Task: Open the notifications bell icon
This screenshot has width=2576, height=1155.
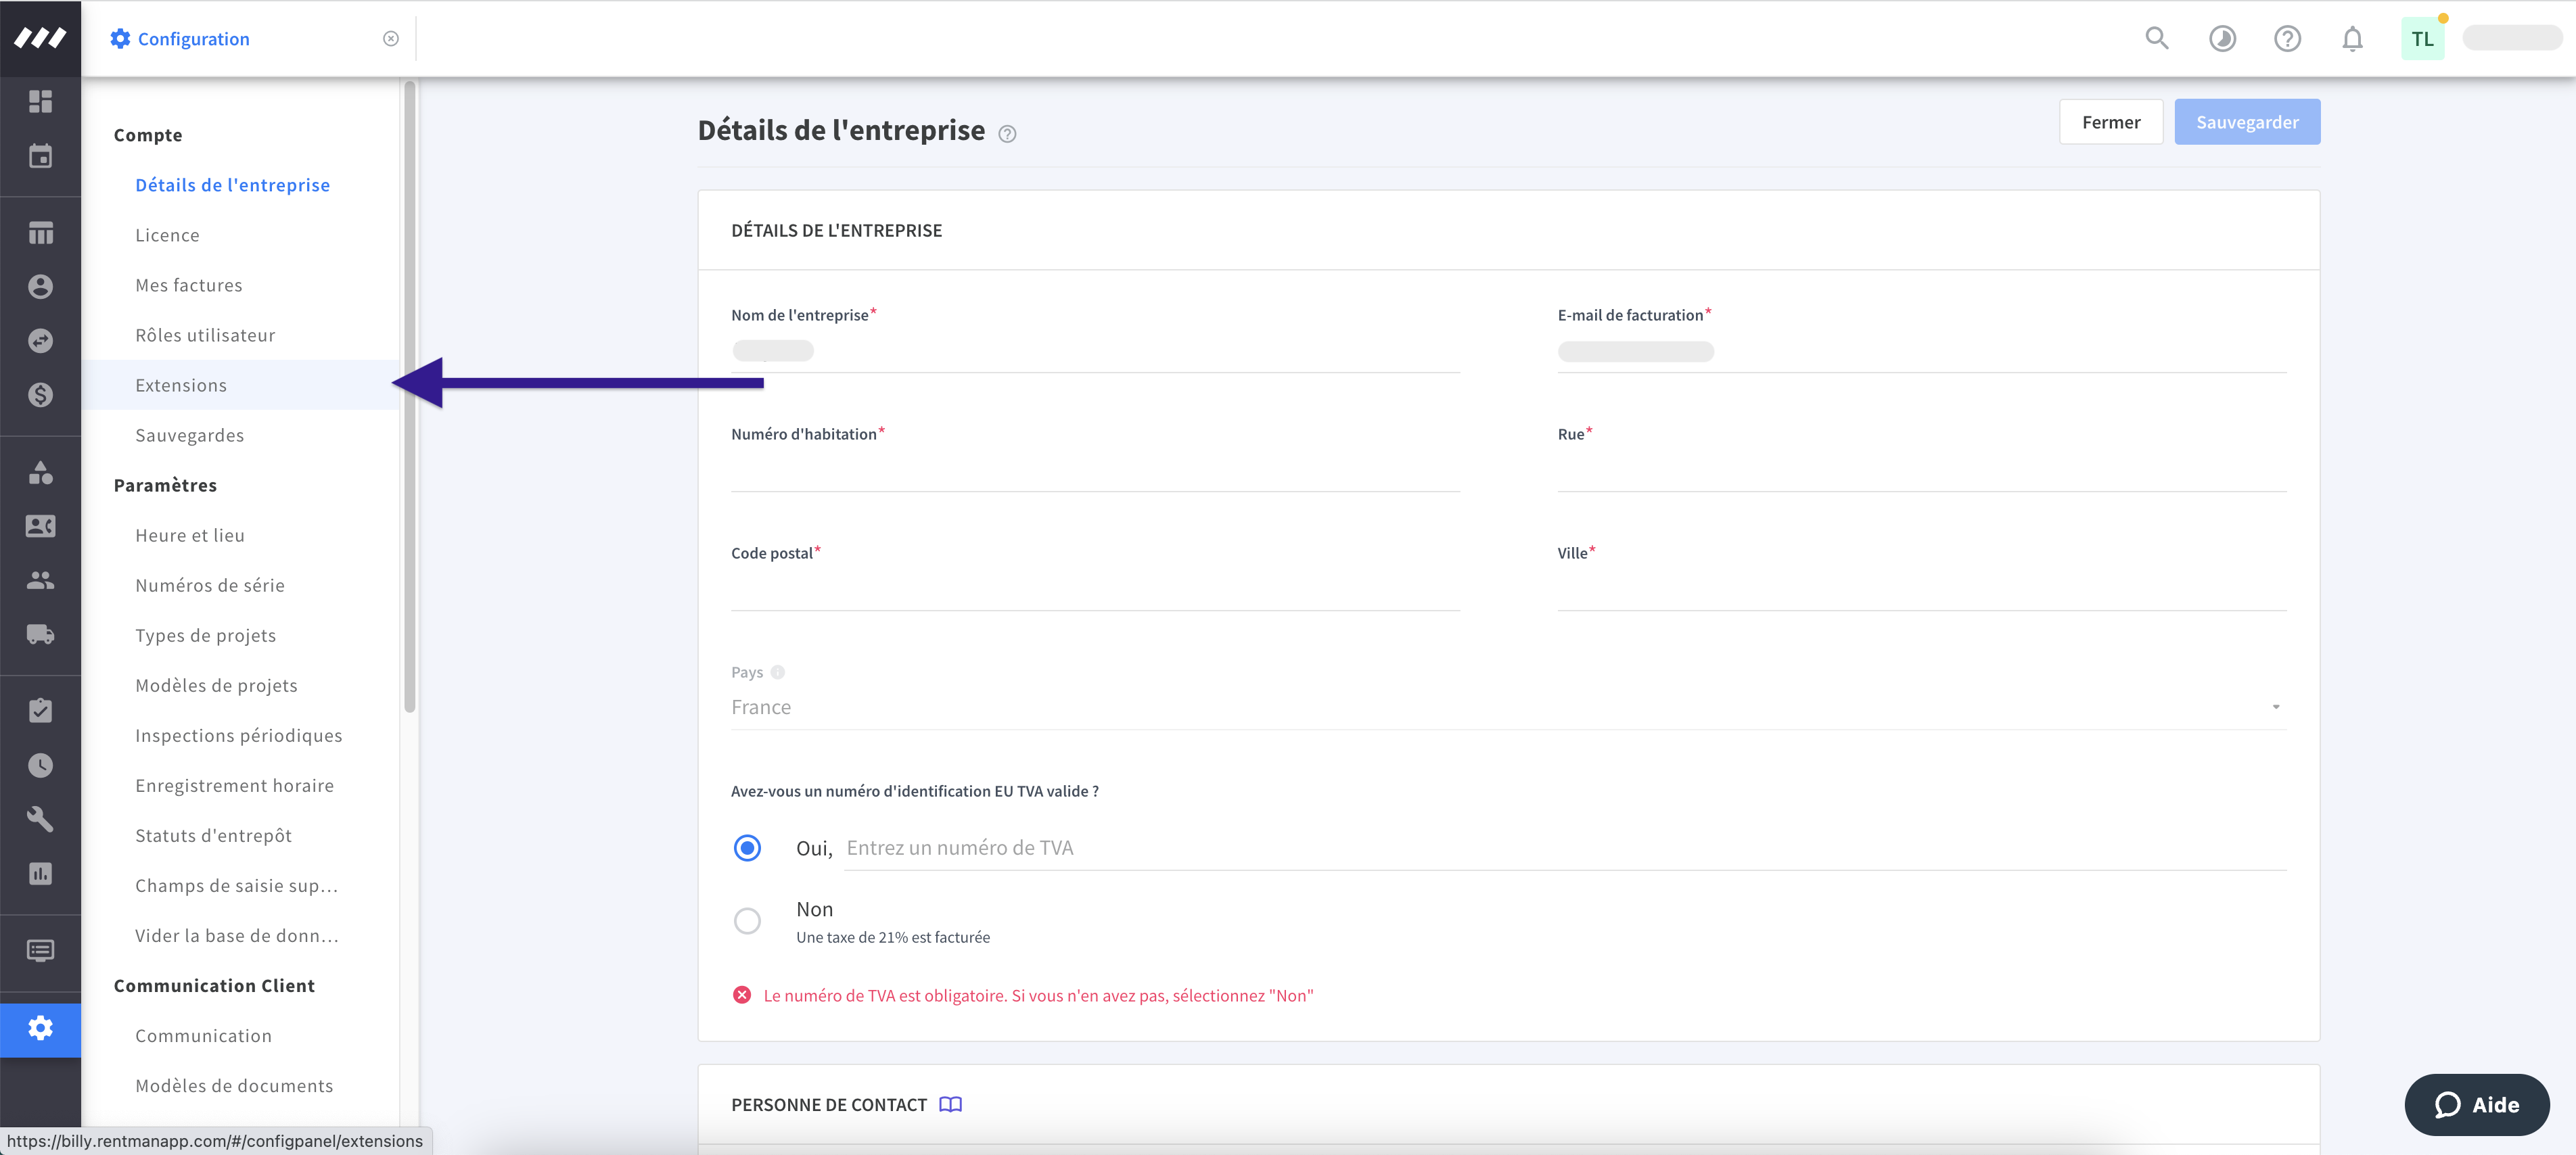Action: (2352, 39)
